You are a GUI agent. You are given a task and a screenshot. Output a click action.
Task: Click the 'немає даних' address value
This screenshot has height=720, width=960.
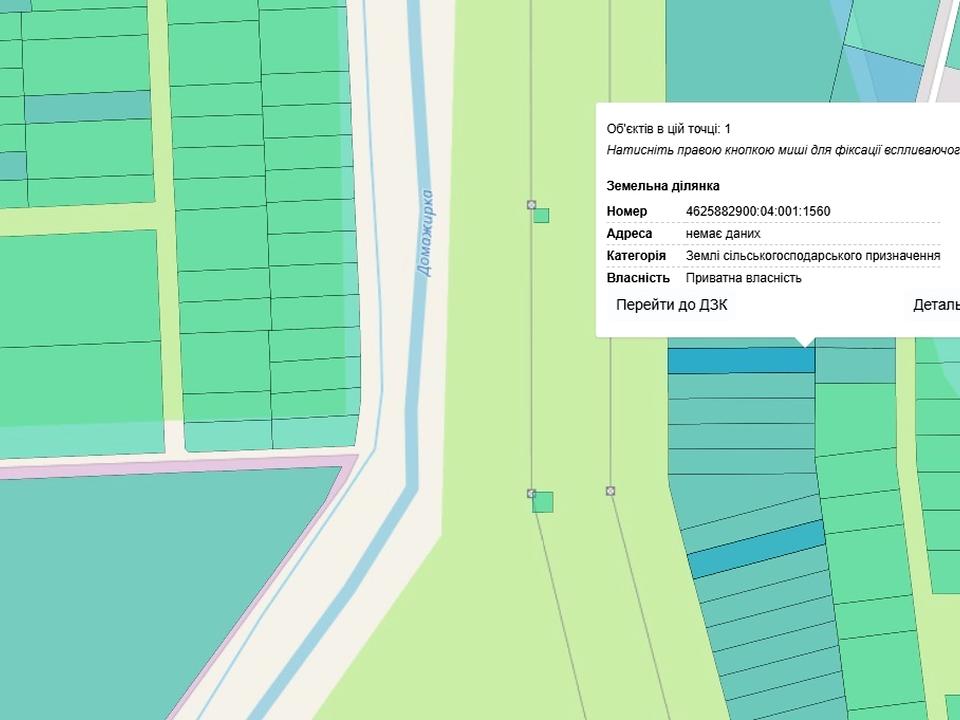722,233
